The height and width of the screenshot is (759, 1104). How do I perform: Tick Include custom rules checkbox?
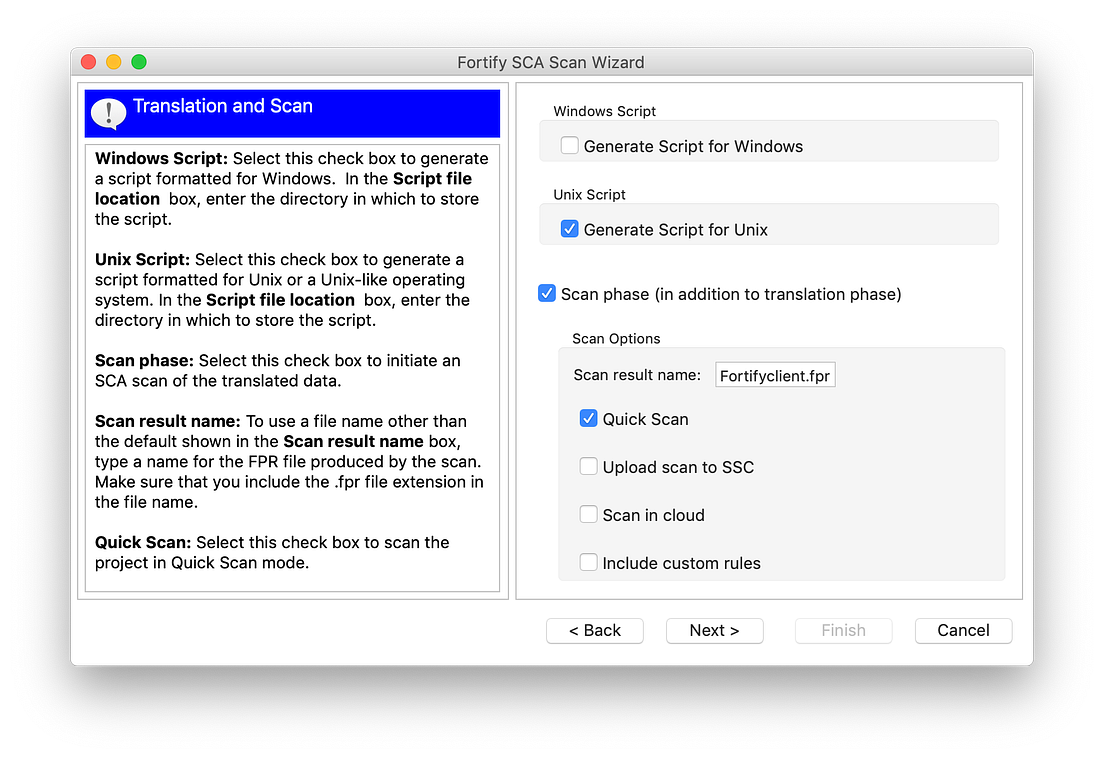pyautogui.click(x=588, y=562)
